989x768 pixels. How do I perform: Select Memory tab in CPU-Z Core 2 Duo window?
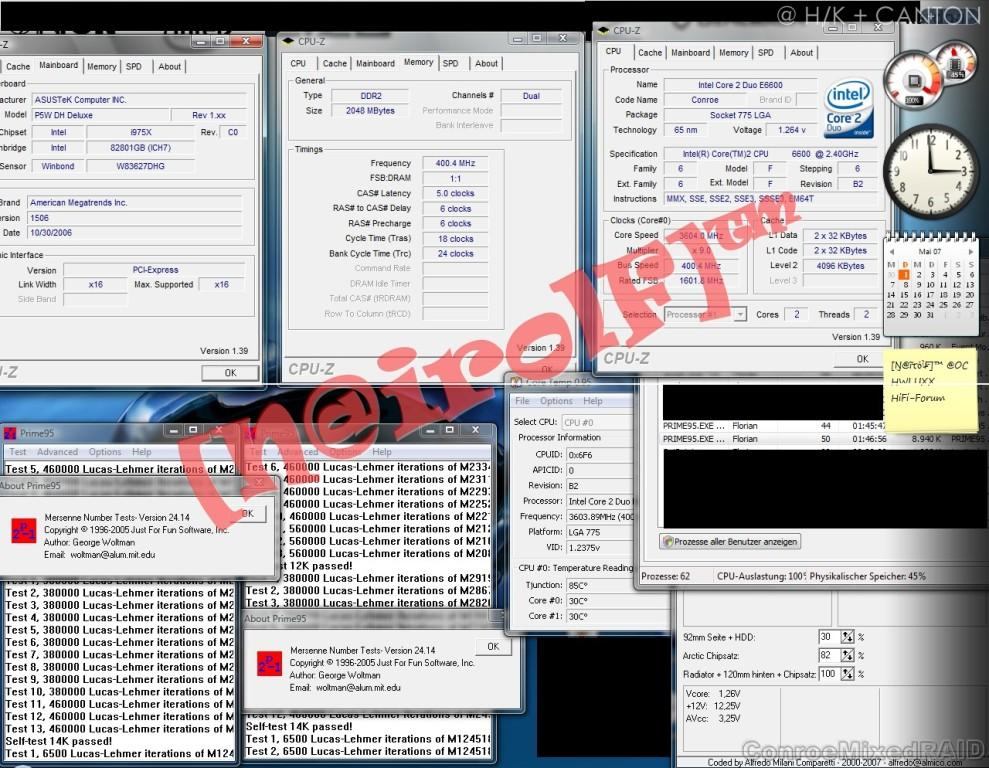pos(734,52)
